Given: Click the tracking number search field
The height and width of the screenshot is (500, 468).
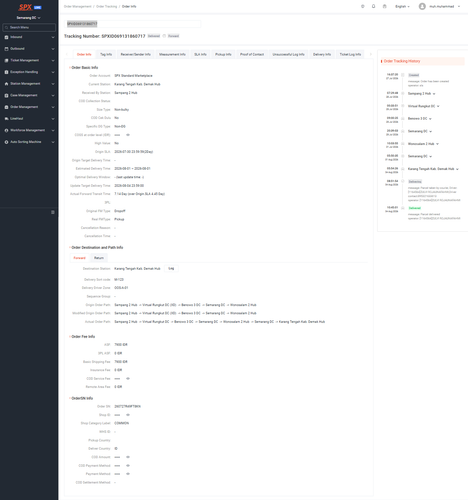Looking at the screenshot, I should pos(133,24).
